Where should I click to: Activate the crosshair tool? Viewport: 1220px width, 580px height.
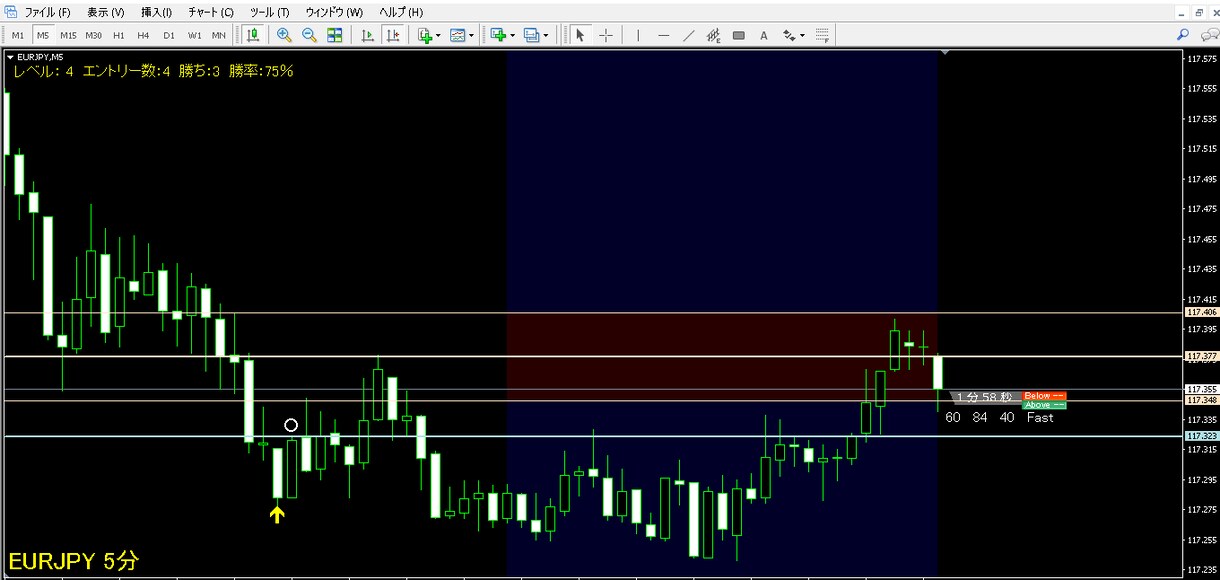pyautogui.click(x=606, y=35)
